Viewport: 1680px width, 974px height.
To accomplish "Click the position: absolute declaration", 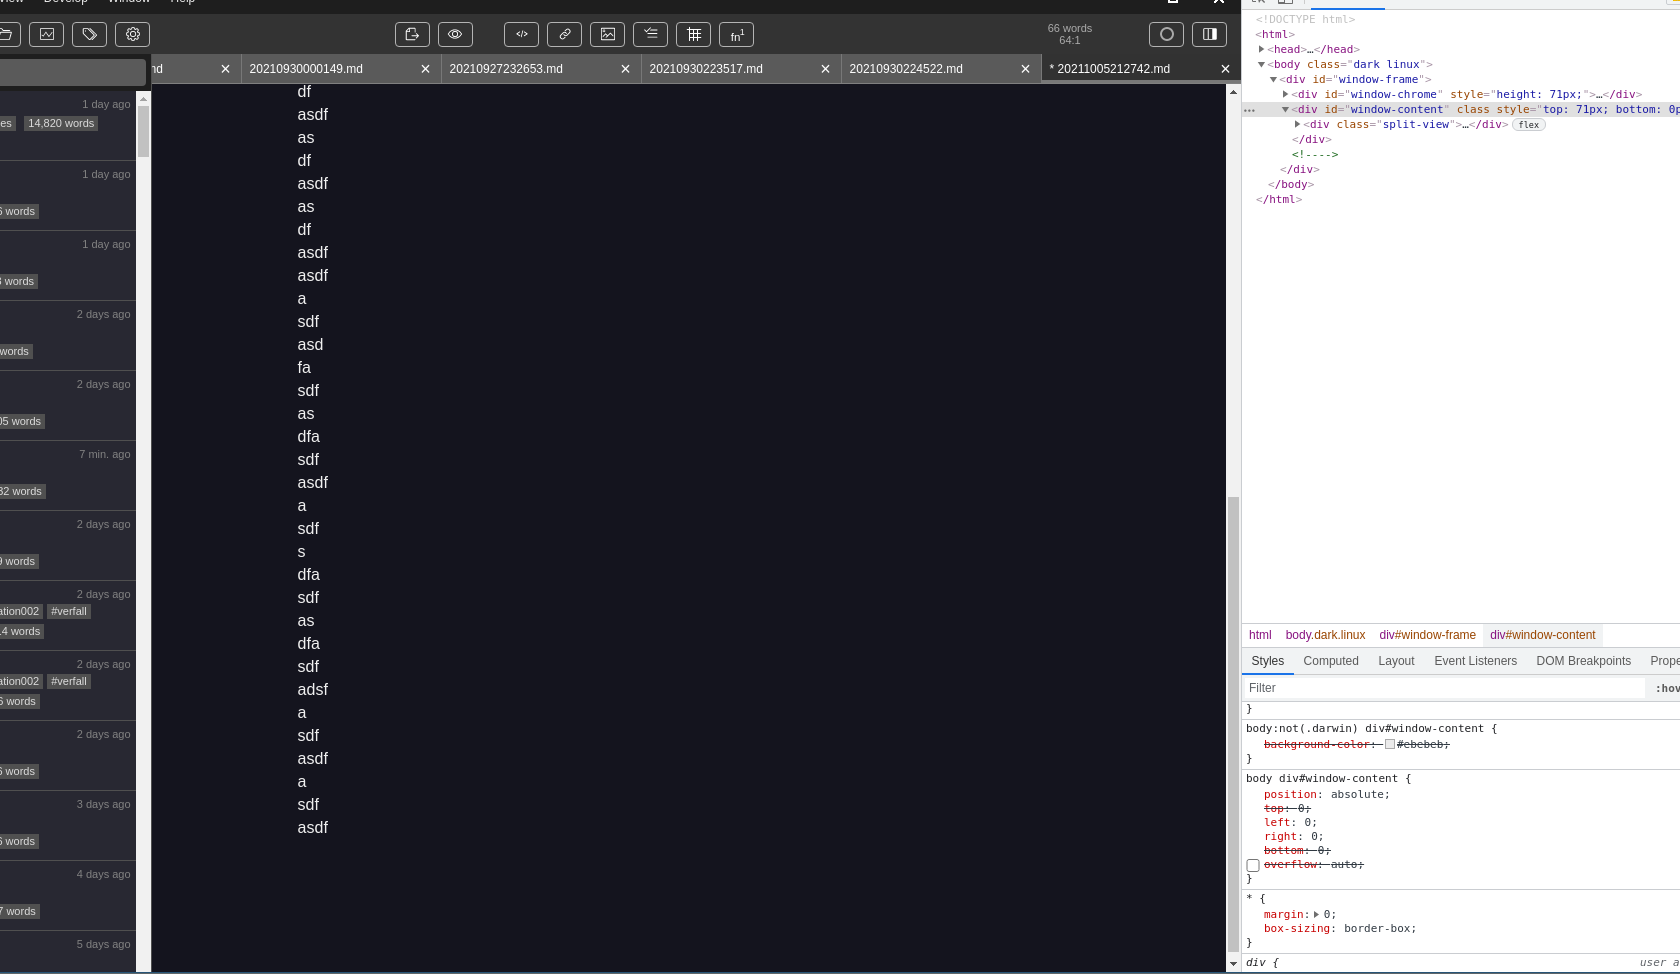I will coord(1326,795).
